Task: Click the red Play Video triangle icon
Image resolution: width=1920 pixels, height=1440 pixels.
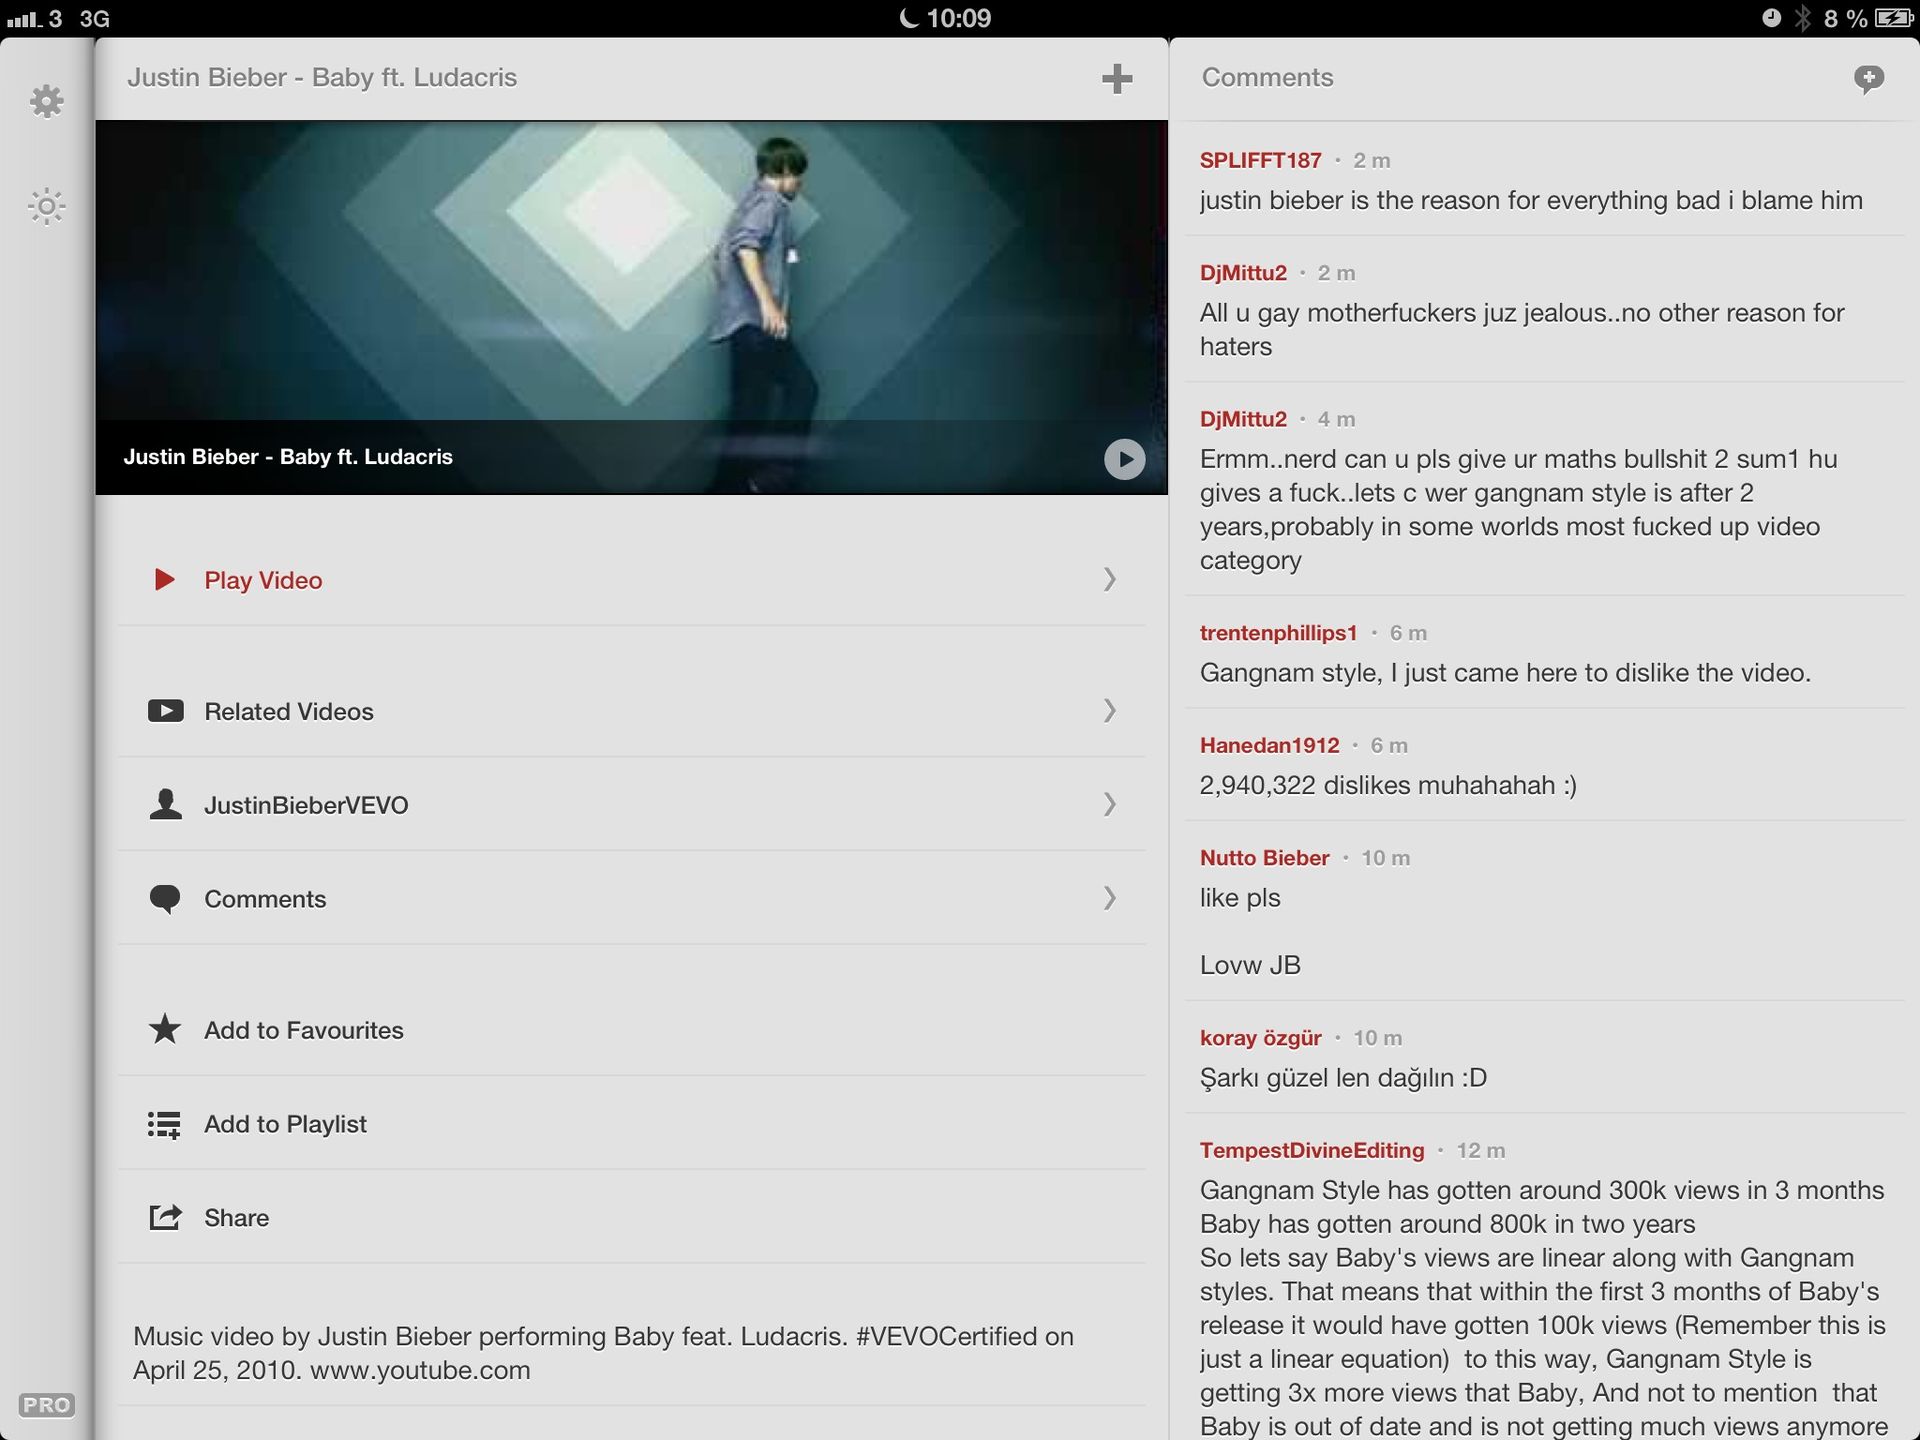Action: [x=165, y=580]
